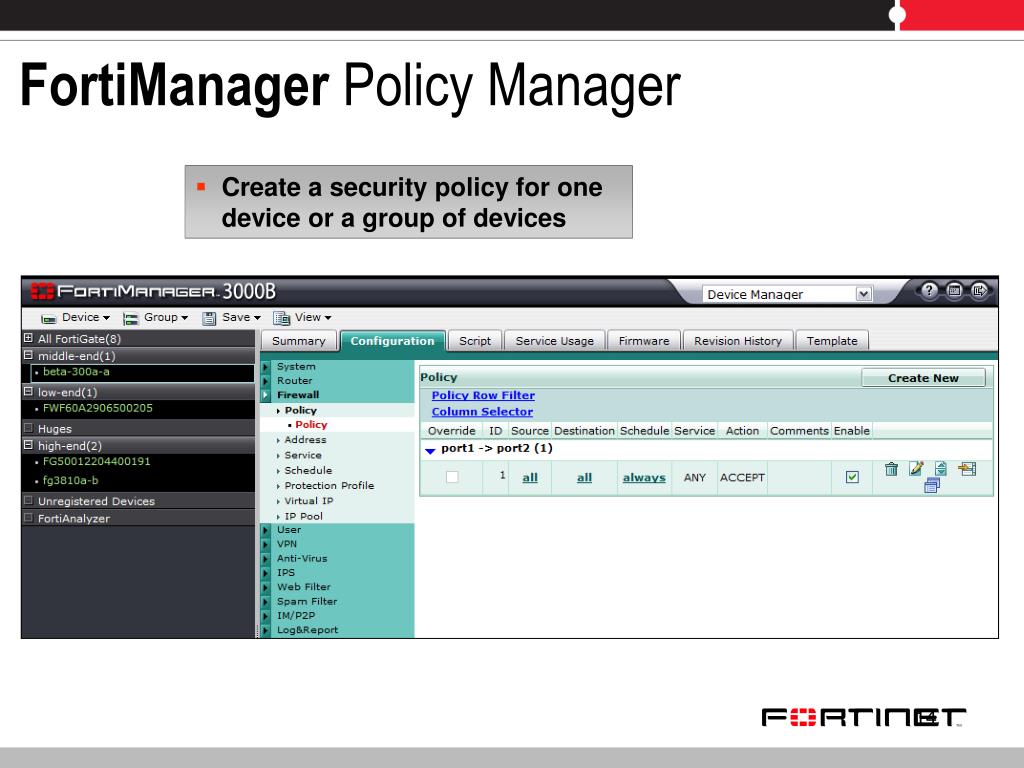This screenshot has height=768, width=1024.
Task: Expand the IM/P2P configuration section
Action: [266, 616]
